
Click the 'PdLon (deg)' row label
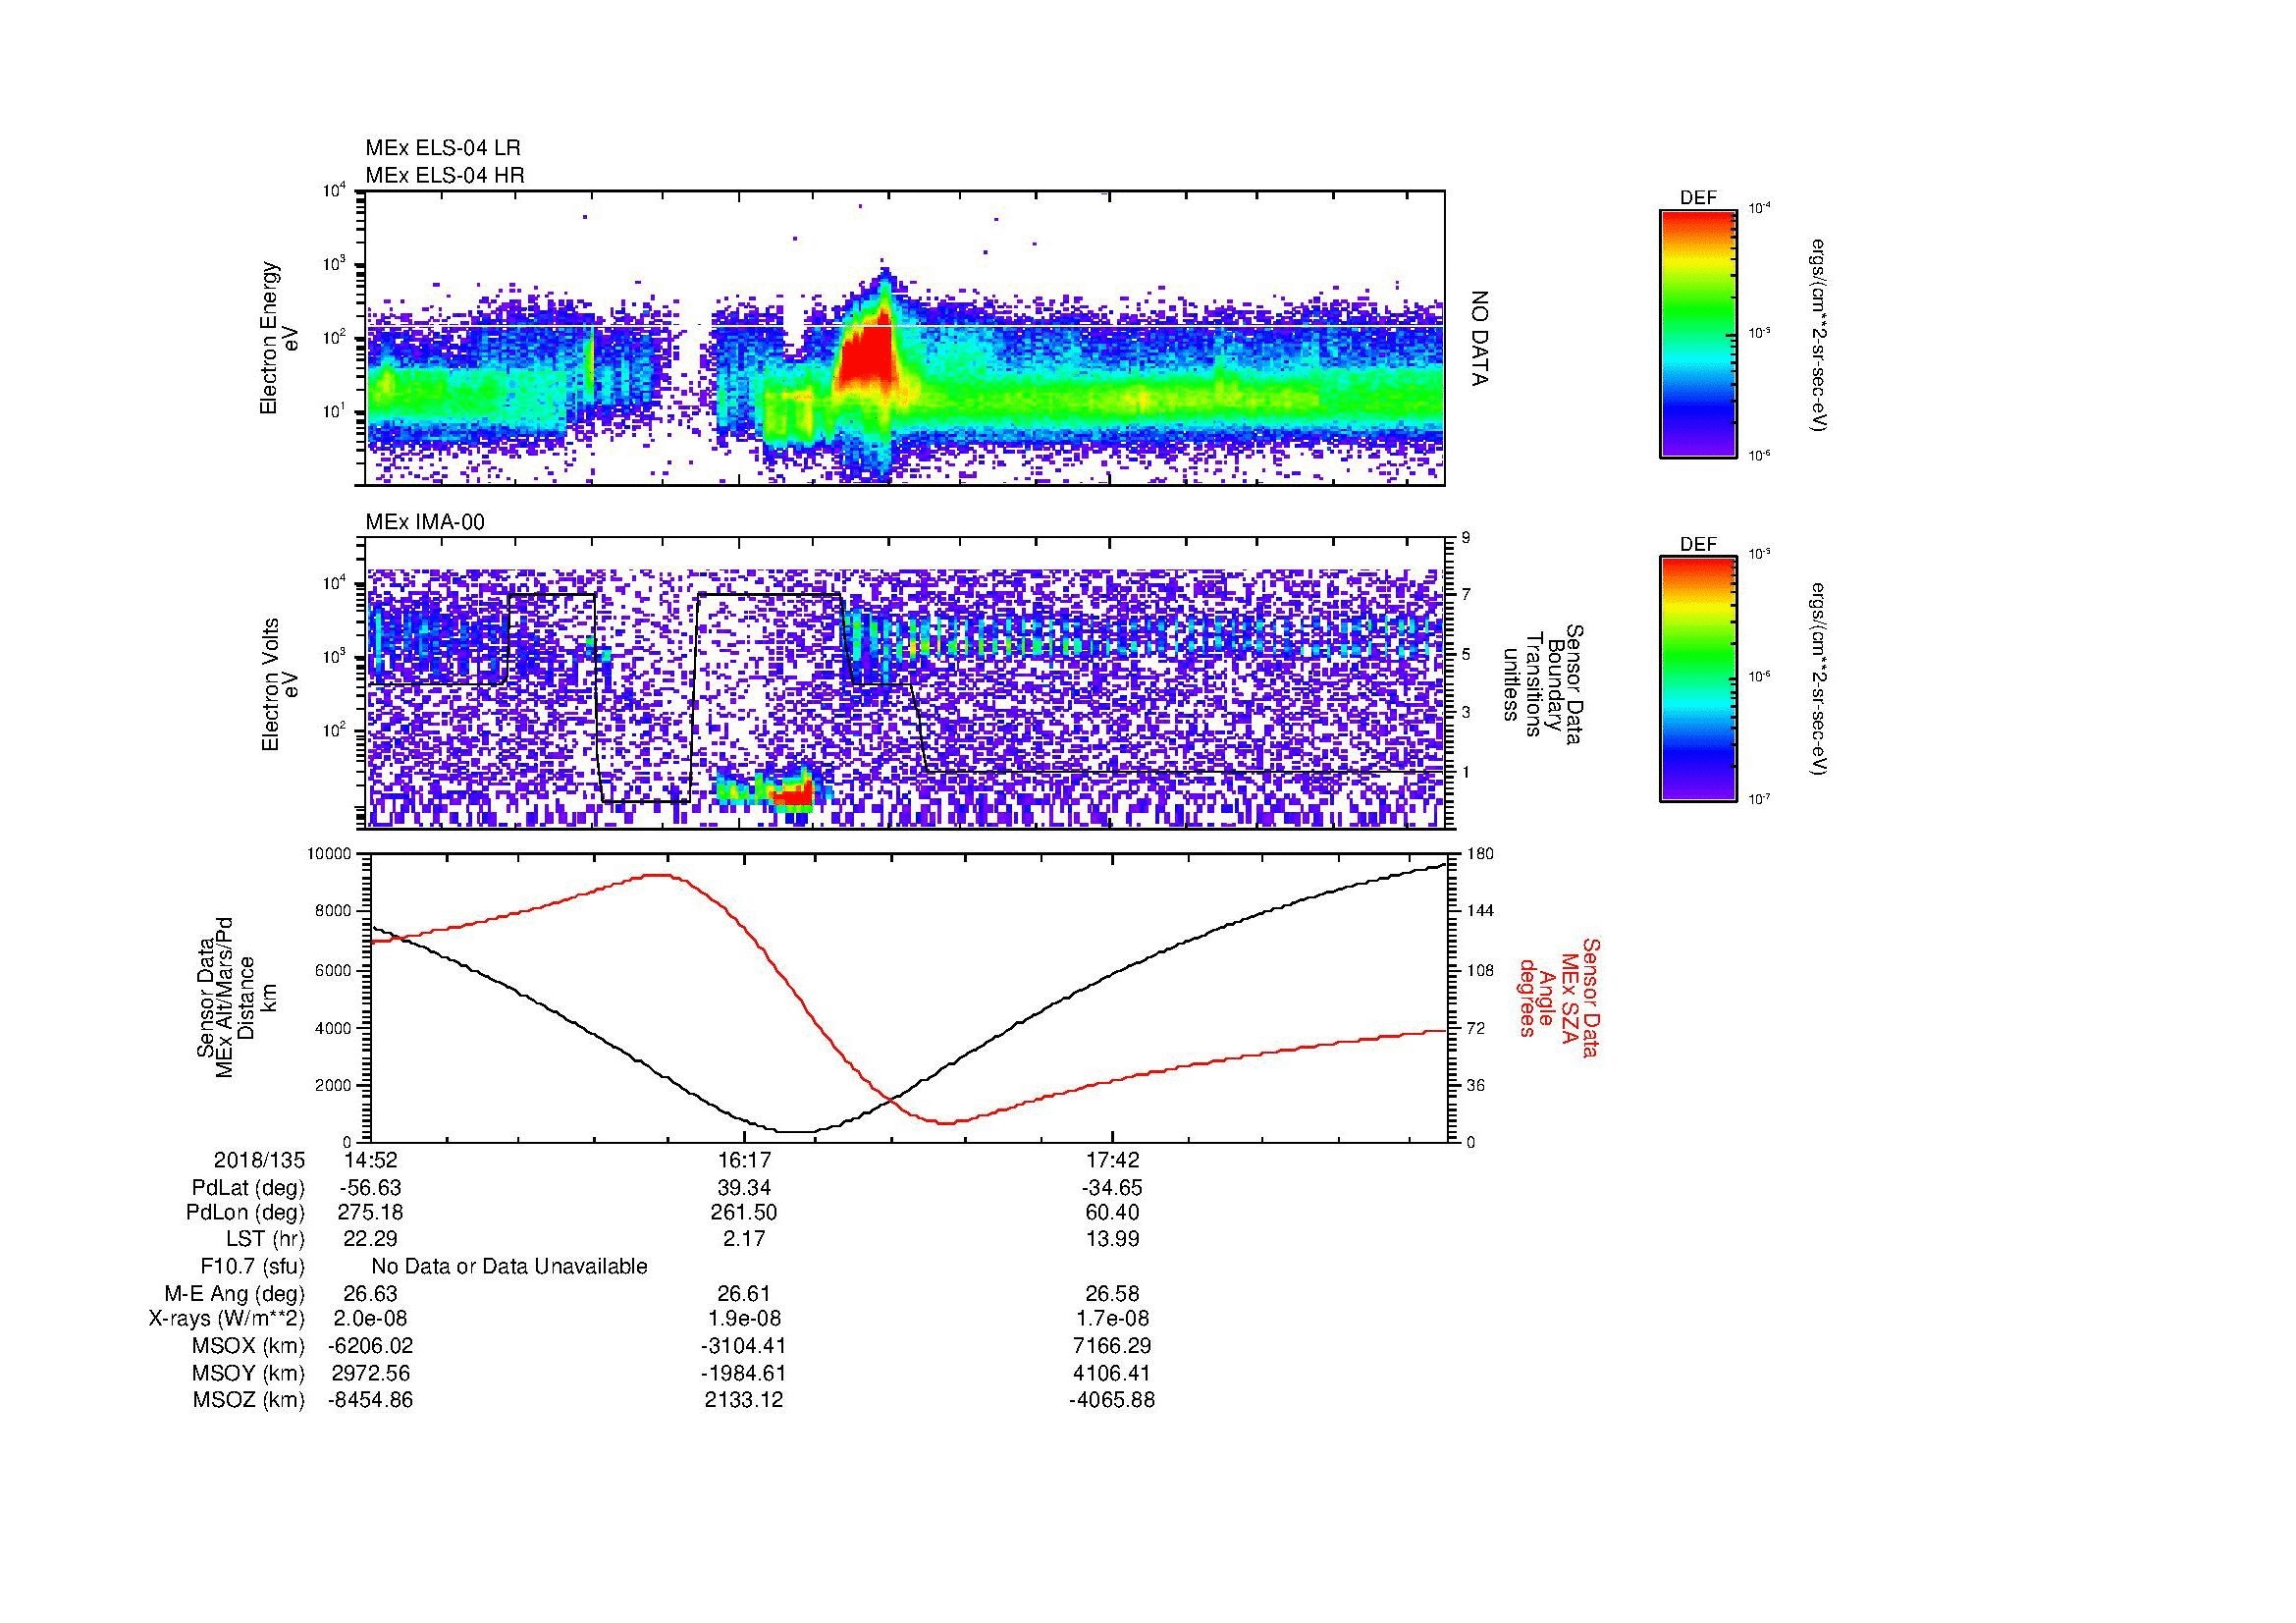(x=245, y=1213)
